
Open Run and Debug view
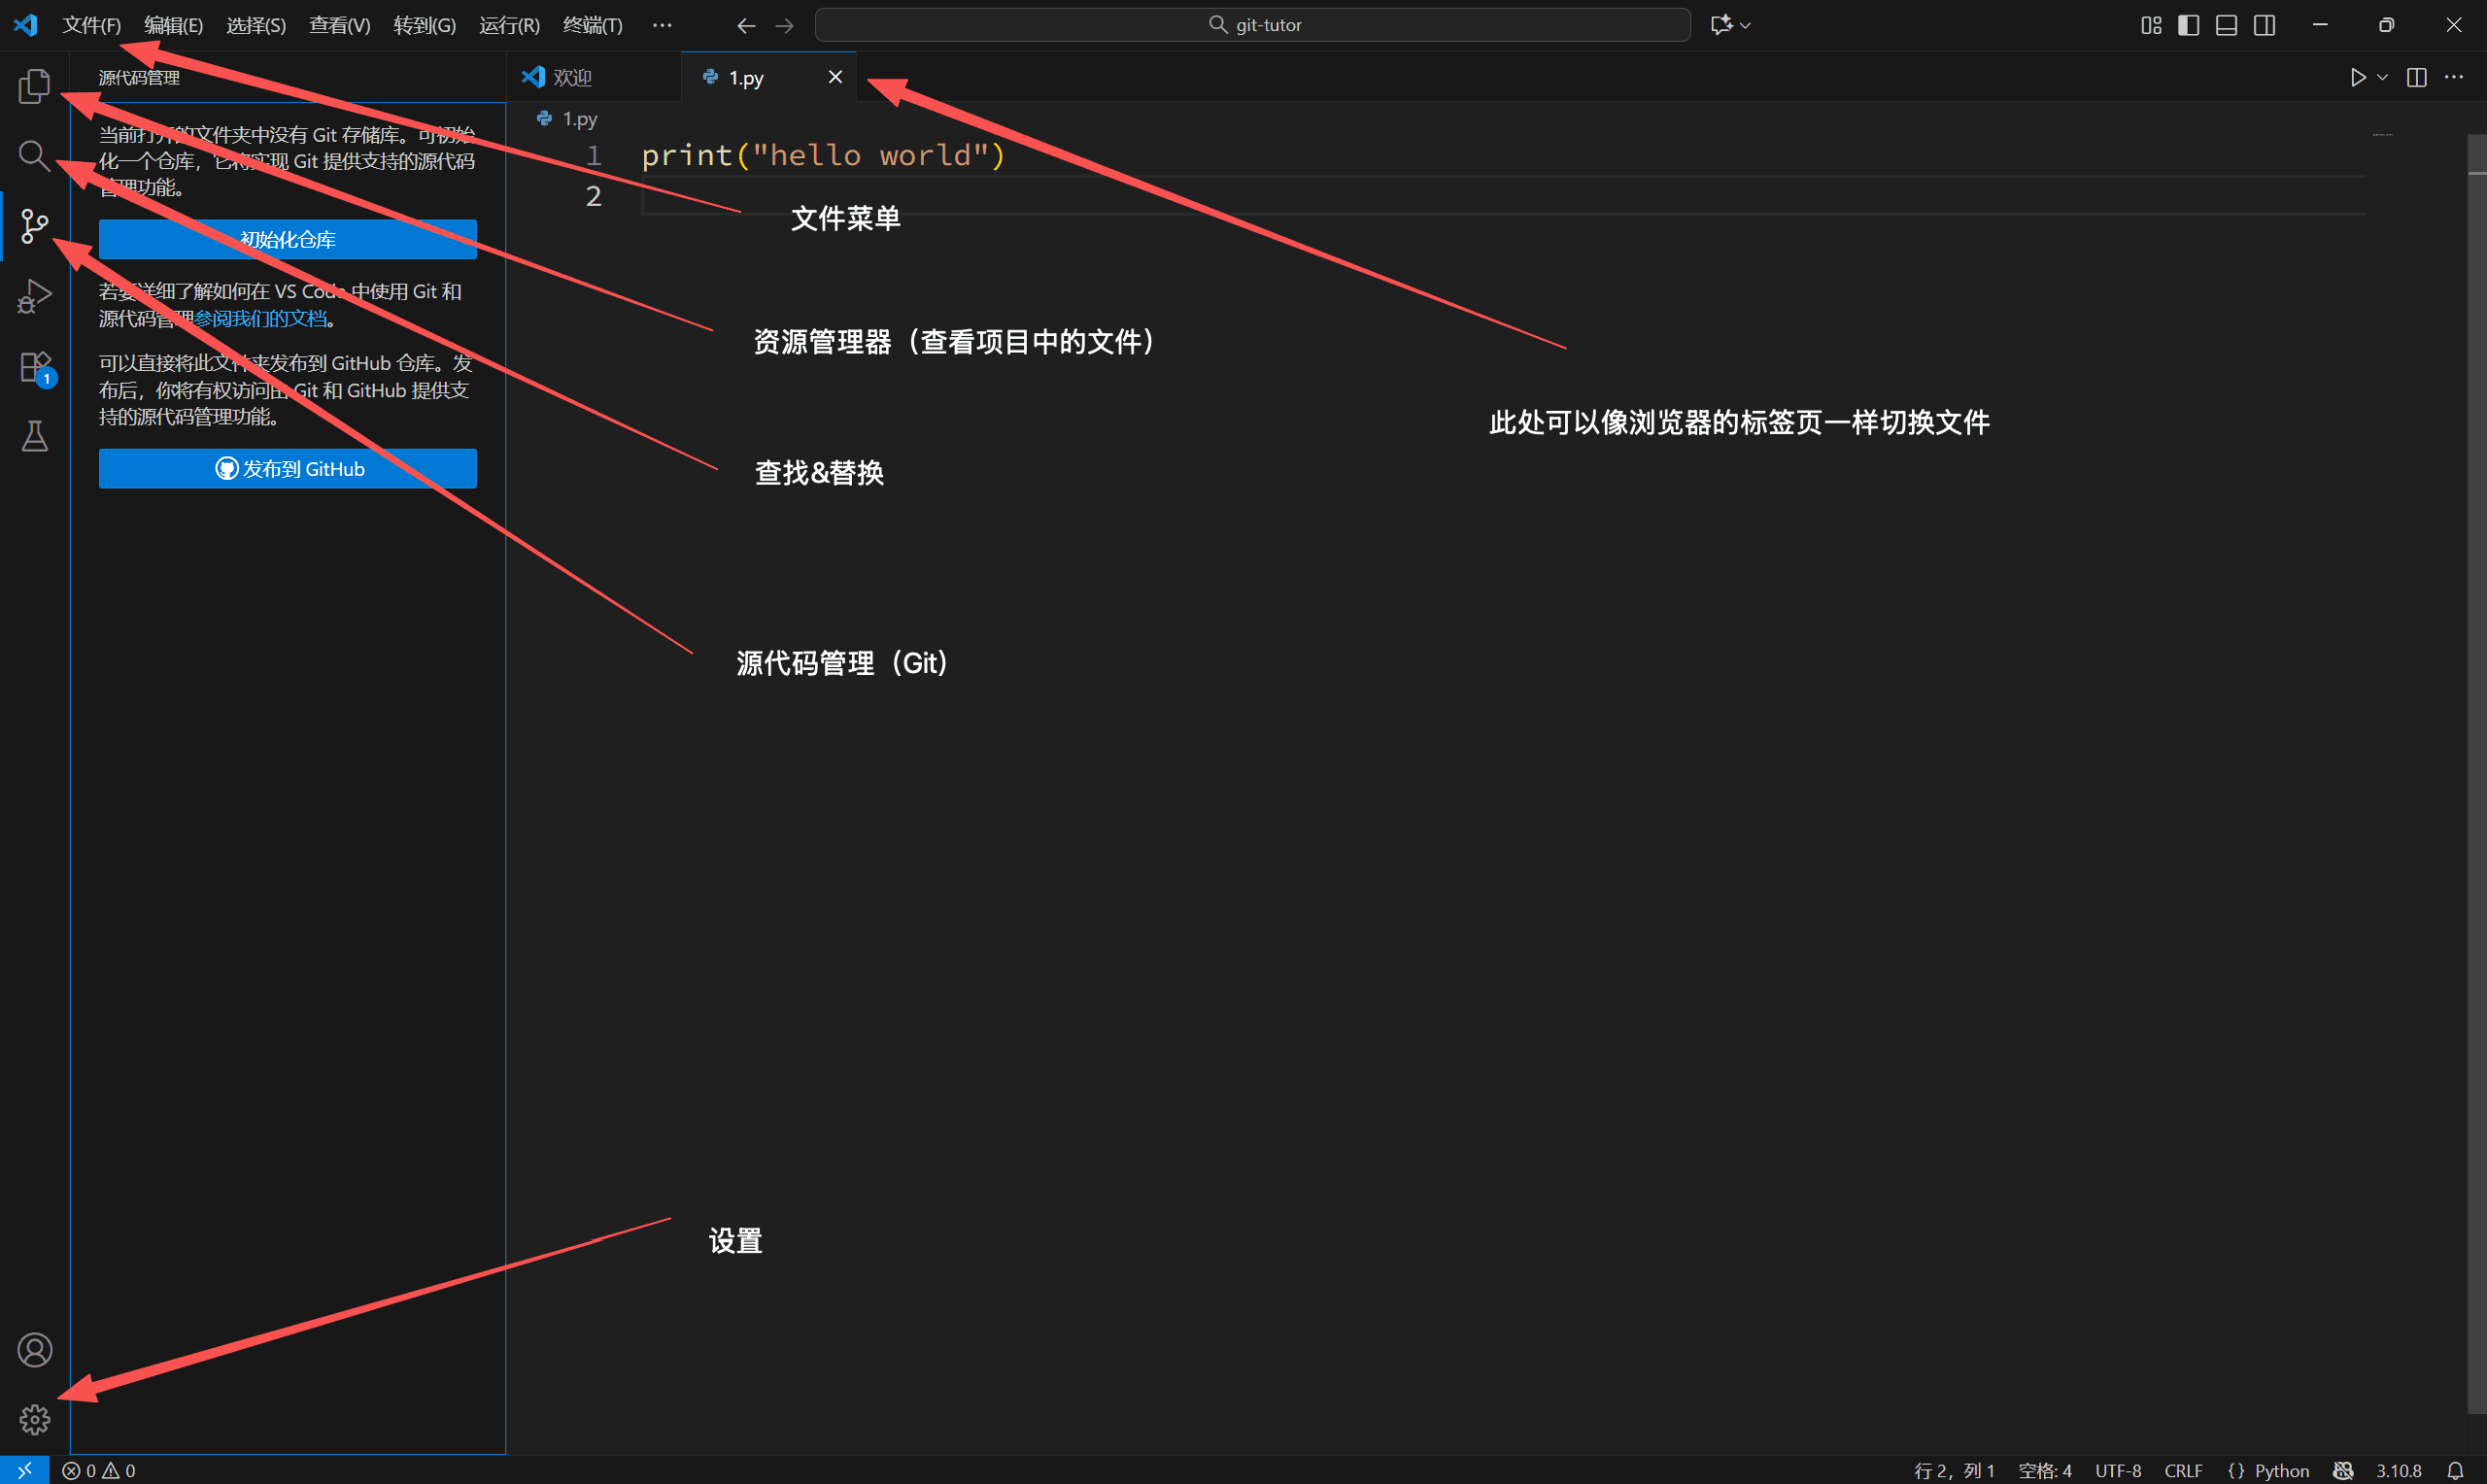pos(34,296)
